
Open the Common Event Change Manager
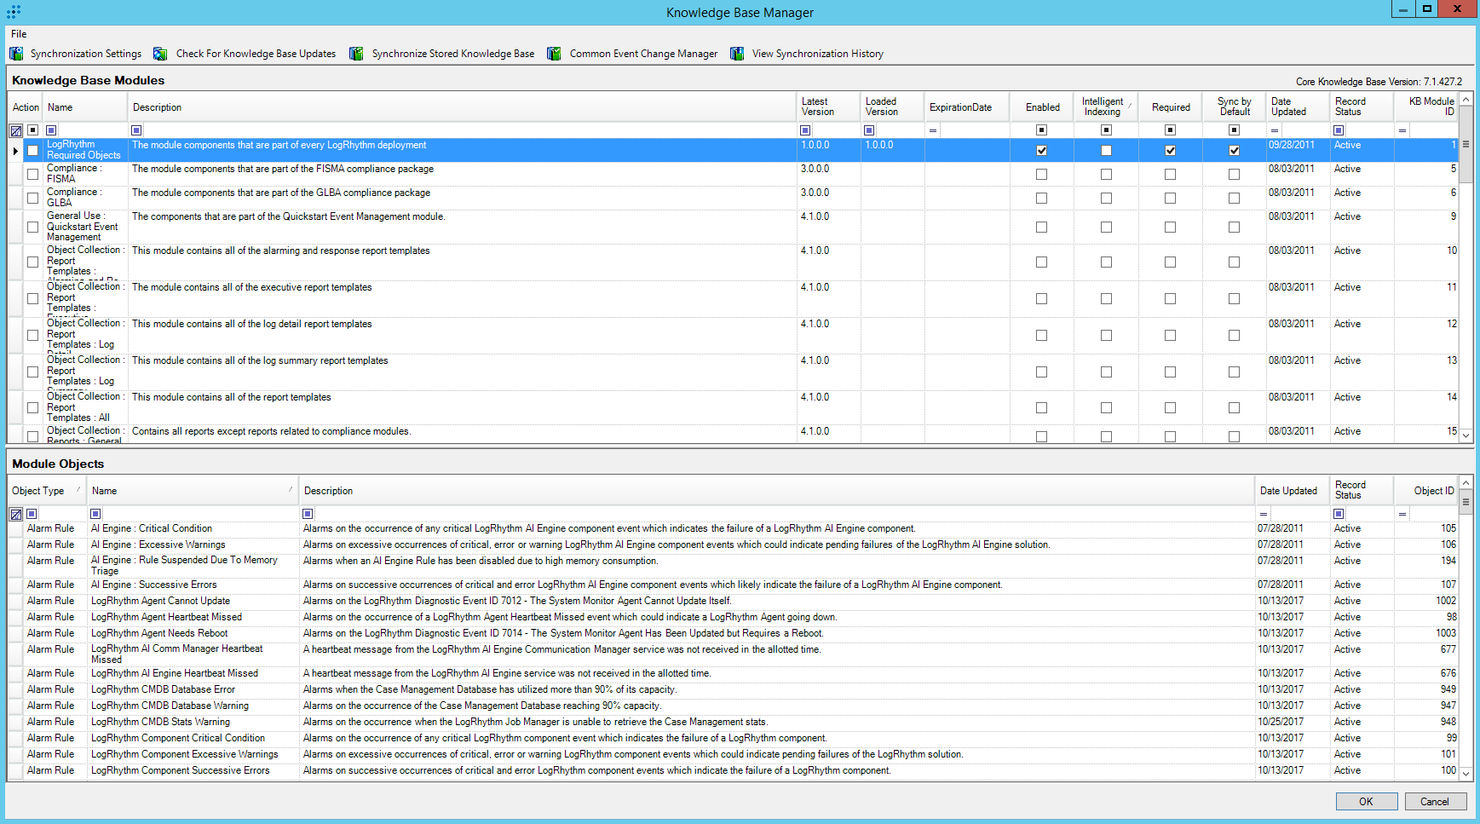tap(554, 53)
